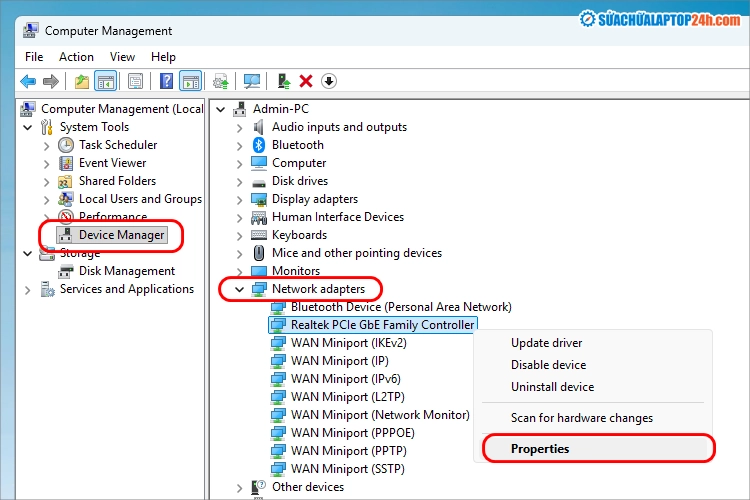Choose Properties from the context menu
The height and width of the screenshot is (500, 750).
540,449
